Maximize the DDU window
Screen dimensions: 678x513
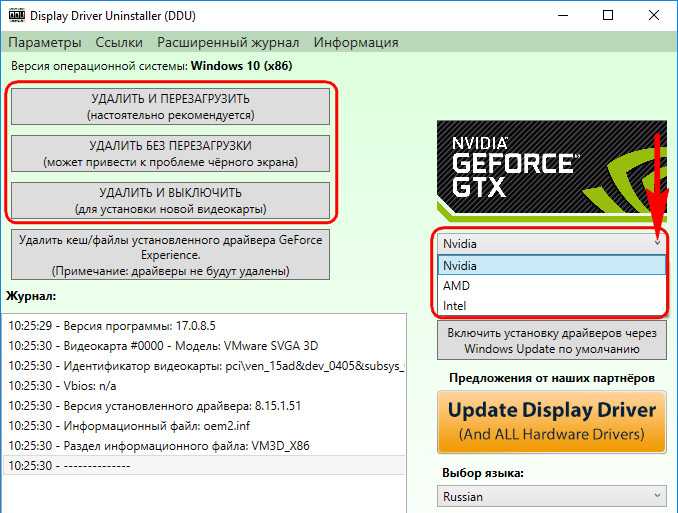coord(608,15)
